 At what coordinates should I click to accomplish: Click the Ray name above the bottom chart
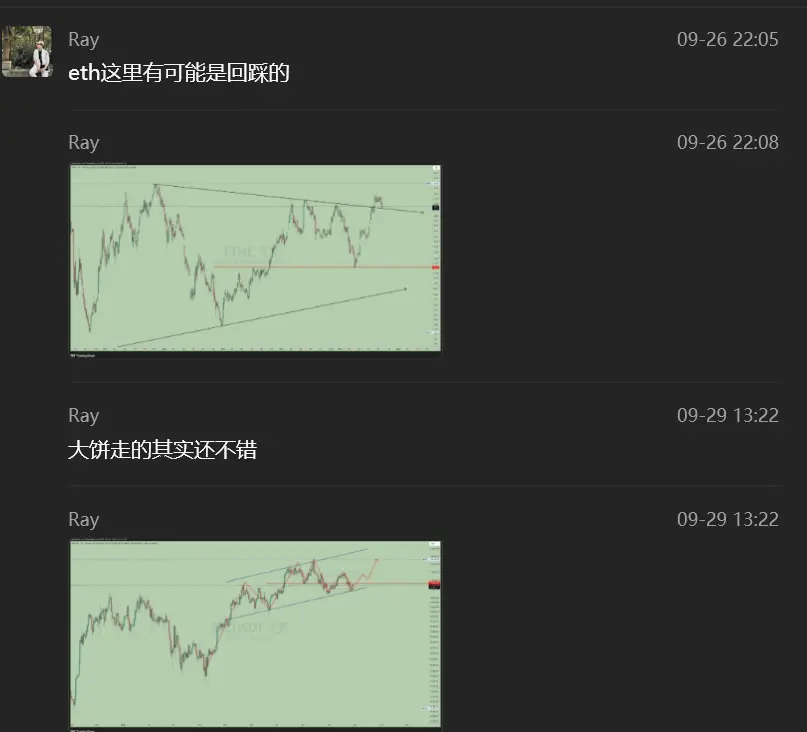(x=83, y=519)
